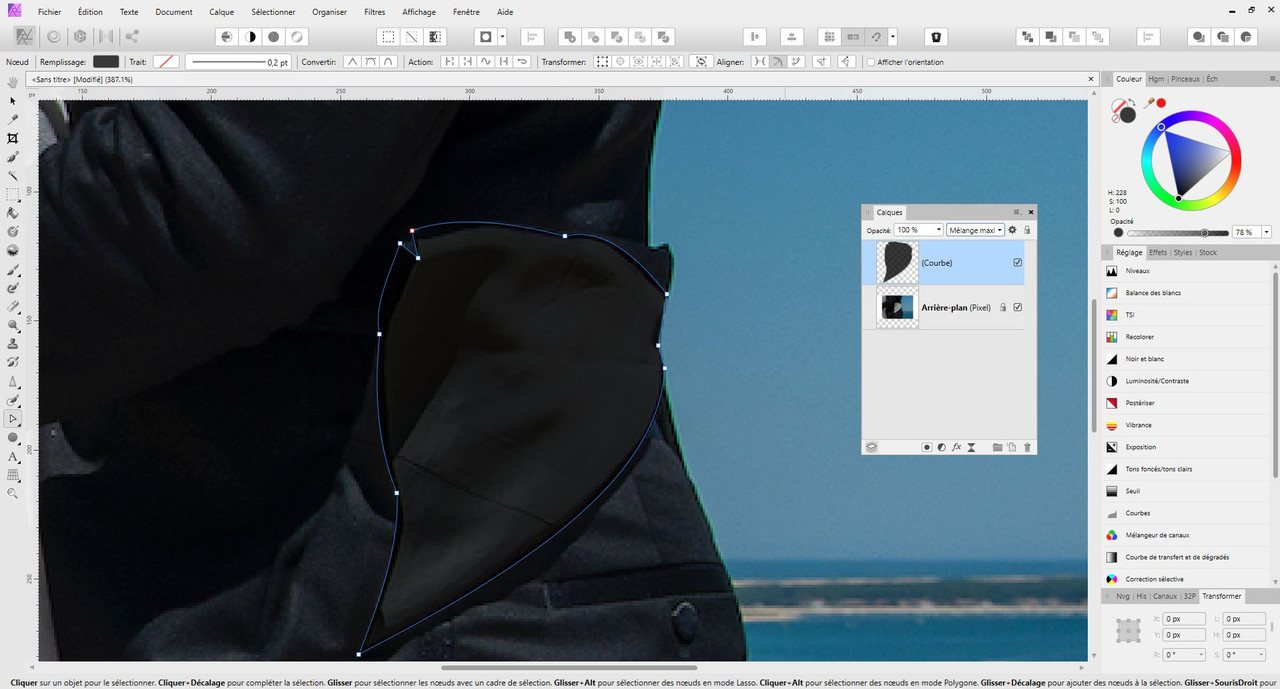Open the Assistant manager tuxedo icon
The image size is (1280, 689).
coord(936,36)
